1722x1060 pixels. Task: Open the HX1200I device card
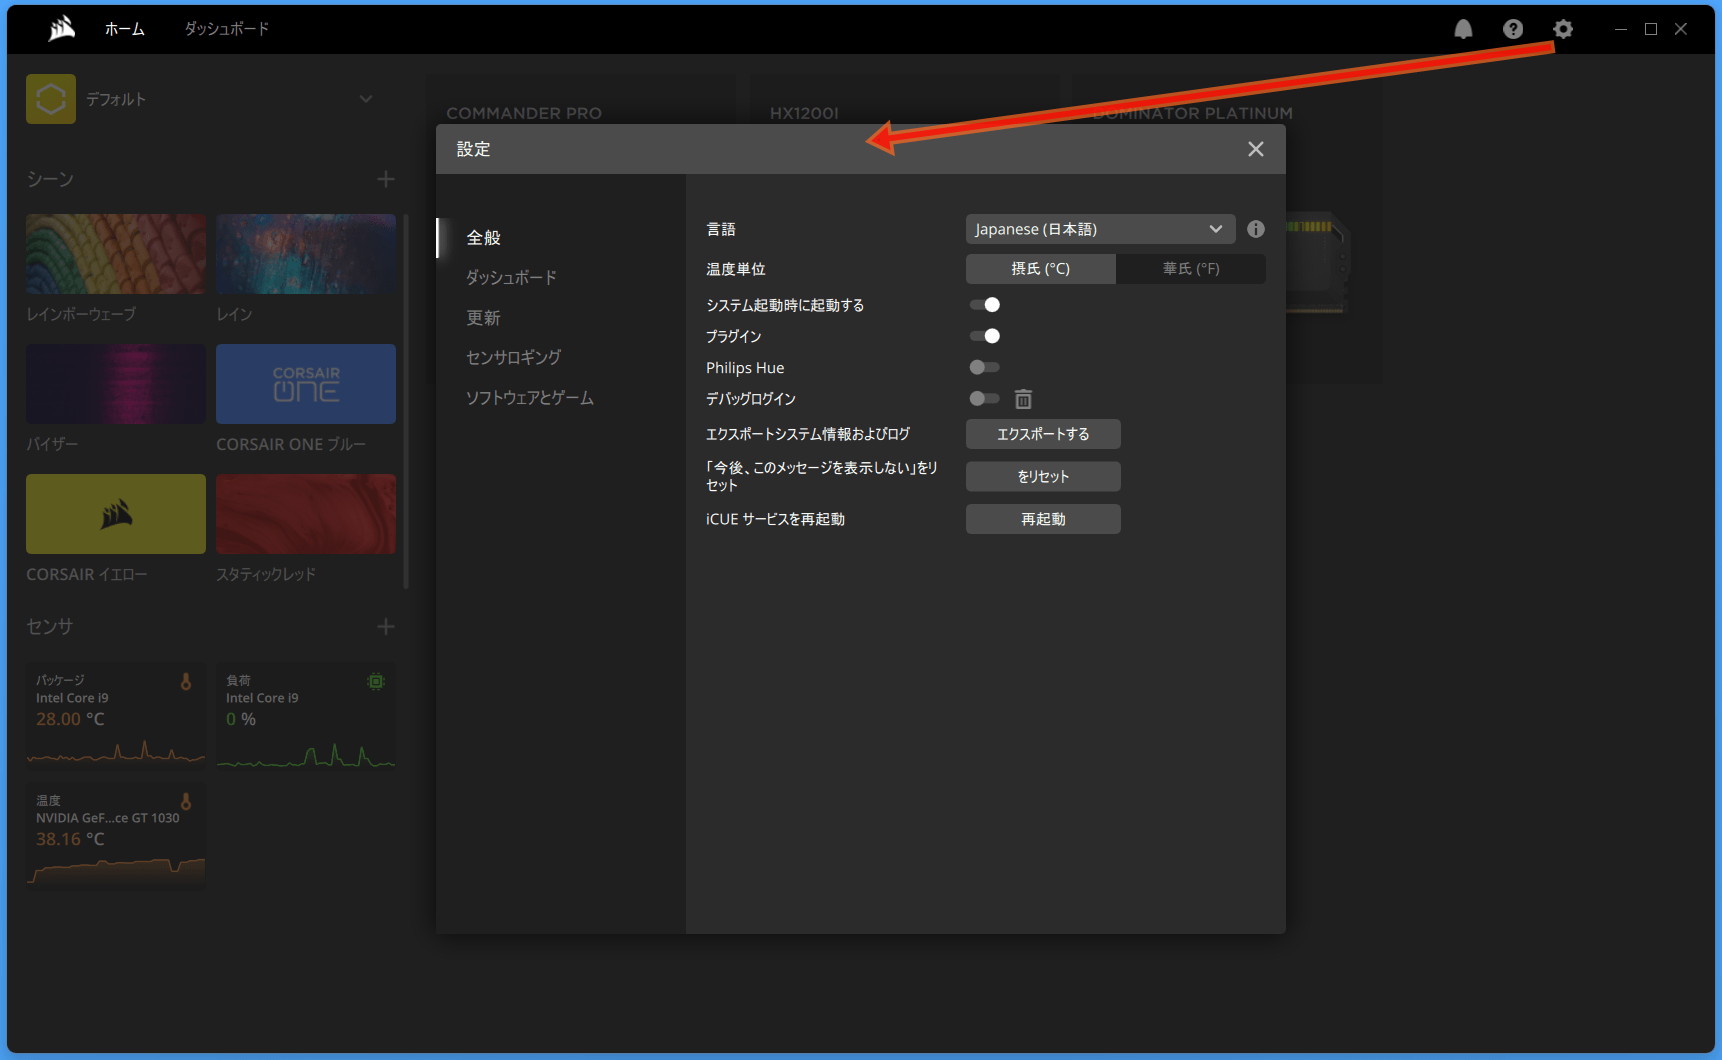[804, 113]
